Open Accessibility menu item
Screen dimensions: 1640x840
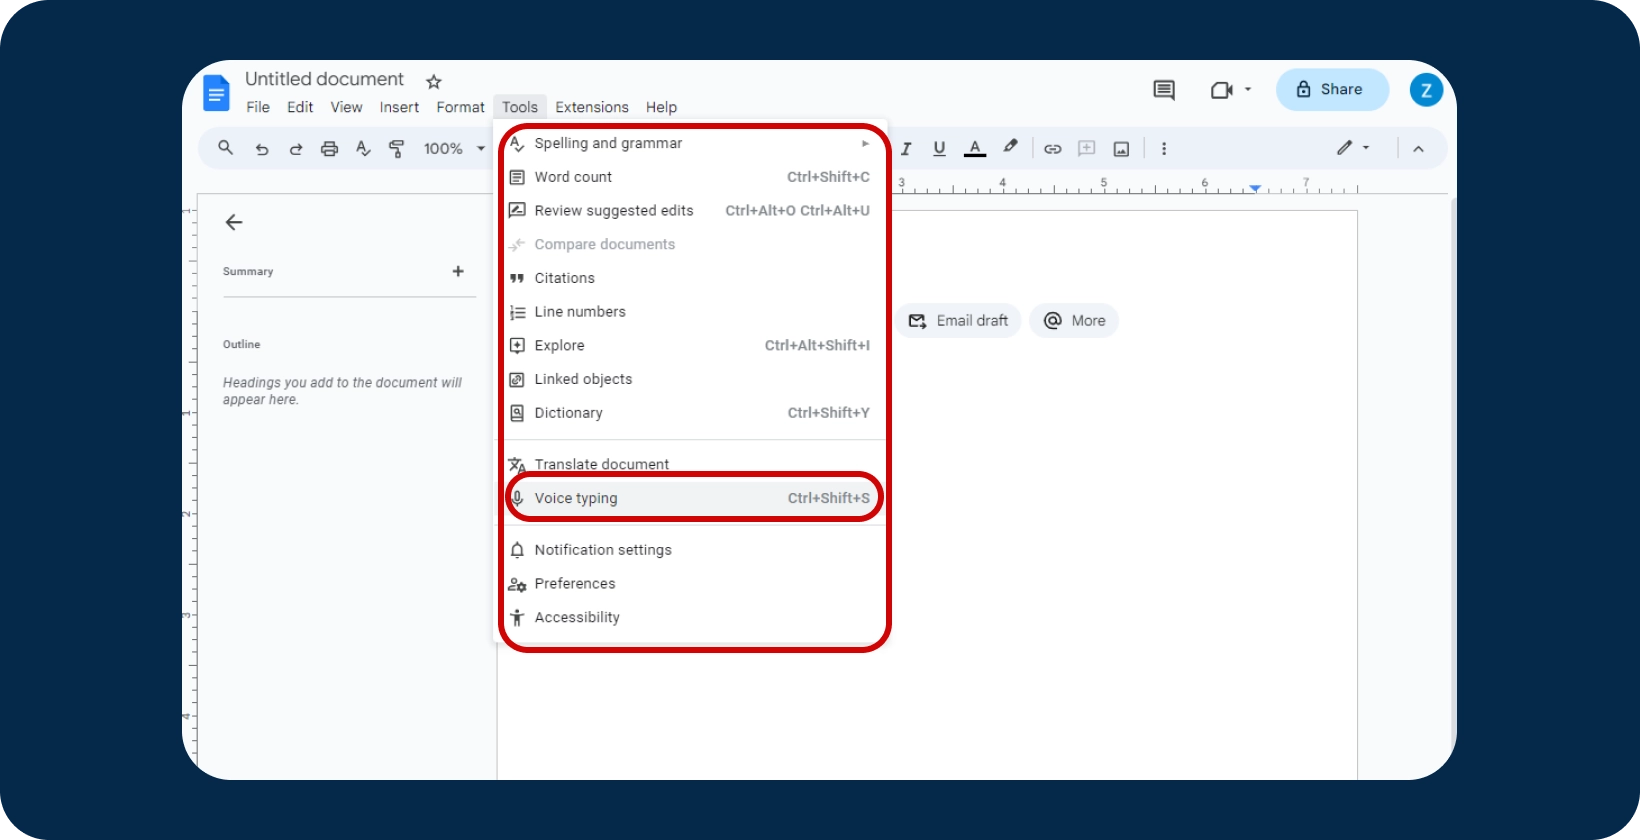[x=691, y=618]
